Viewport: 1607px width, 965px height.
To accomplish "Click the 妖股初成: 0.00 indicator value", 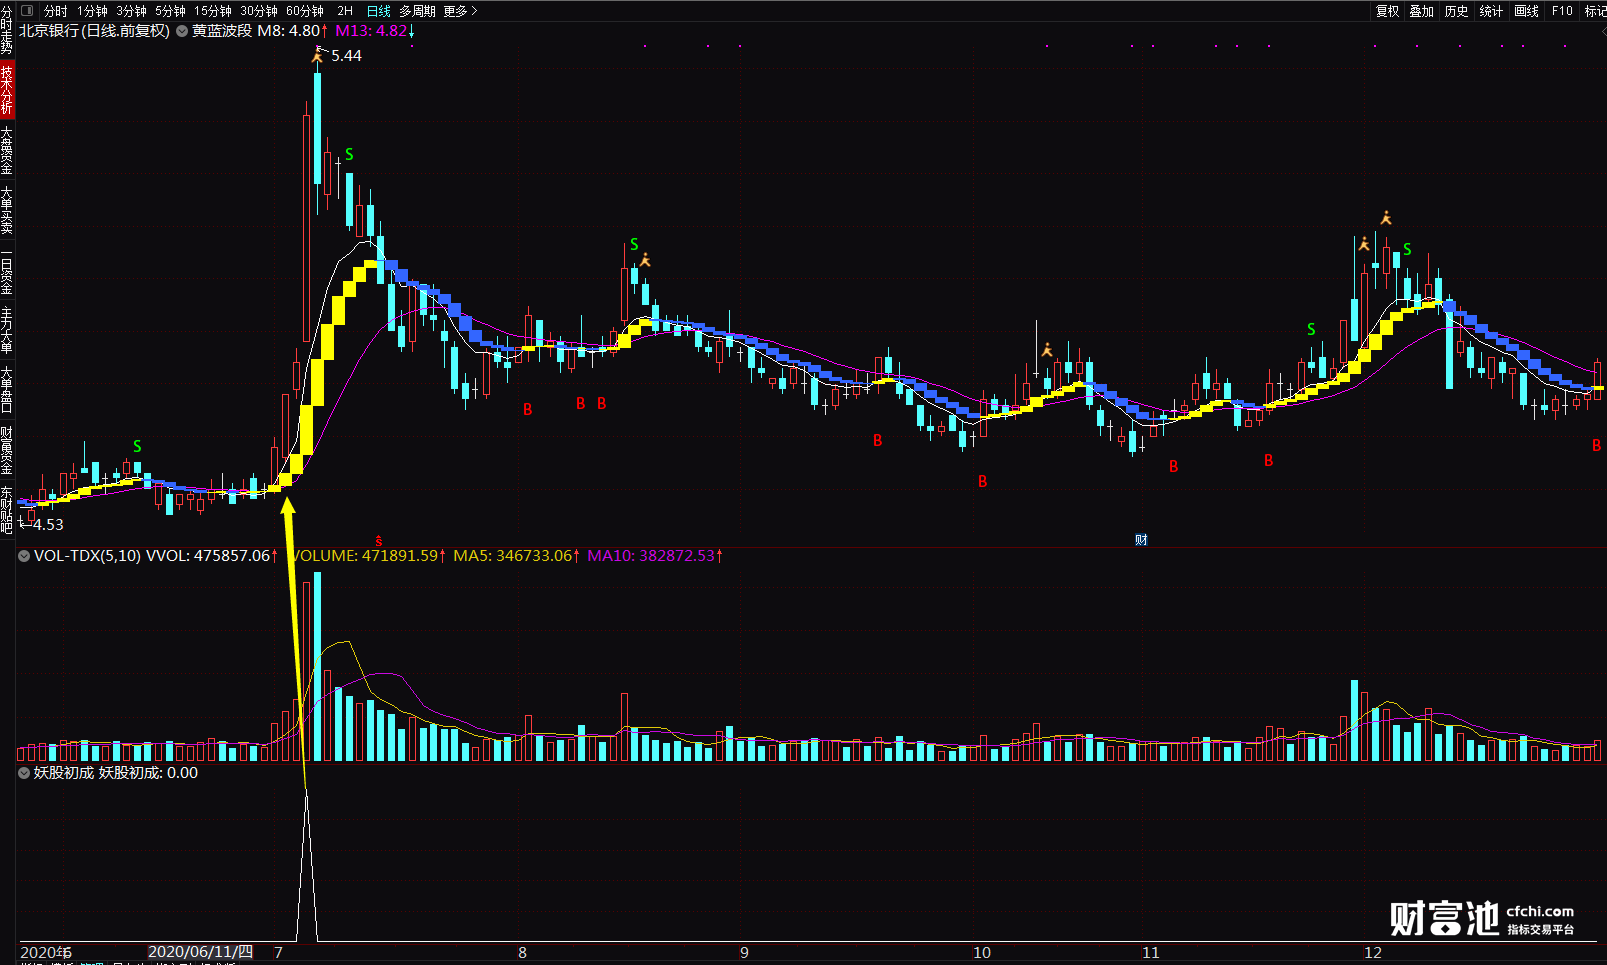I will pyautogui.click(x=148, y=773).
